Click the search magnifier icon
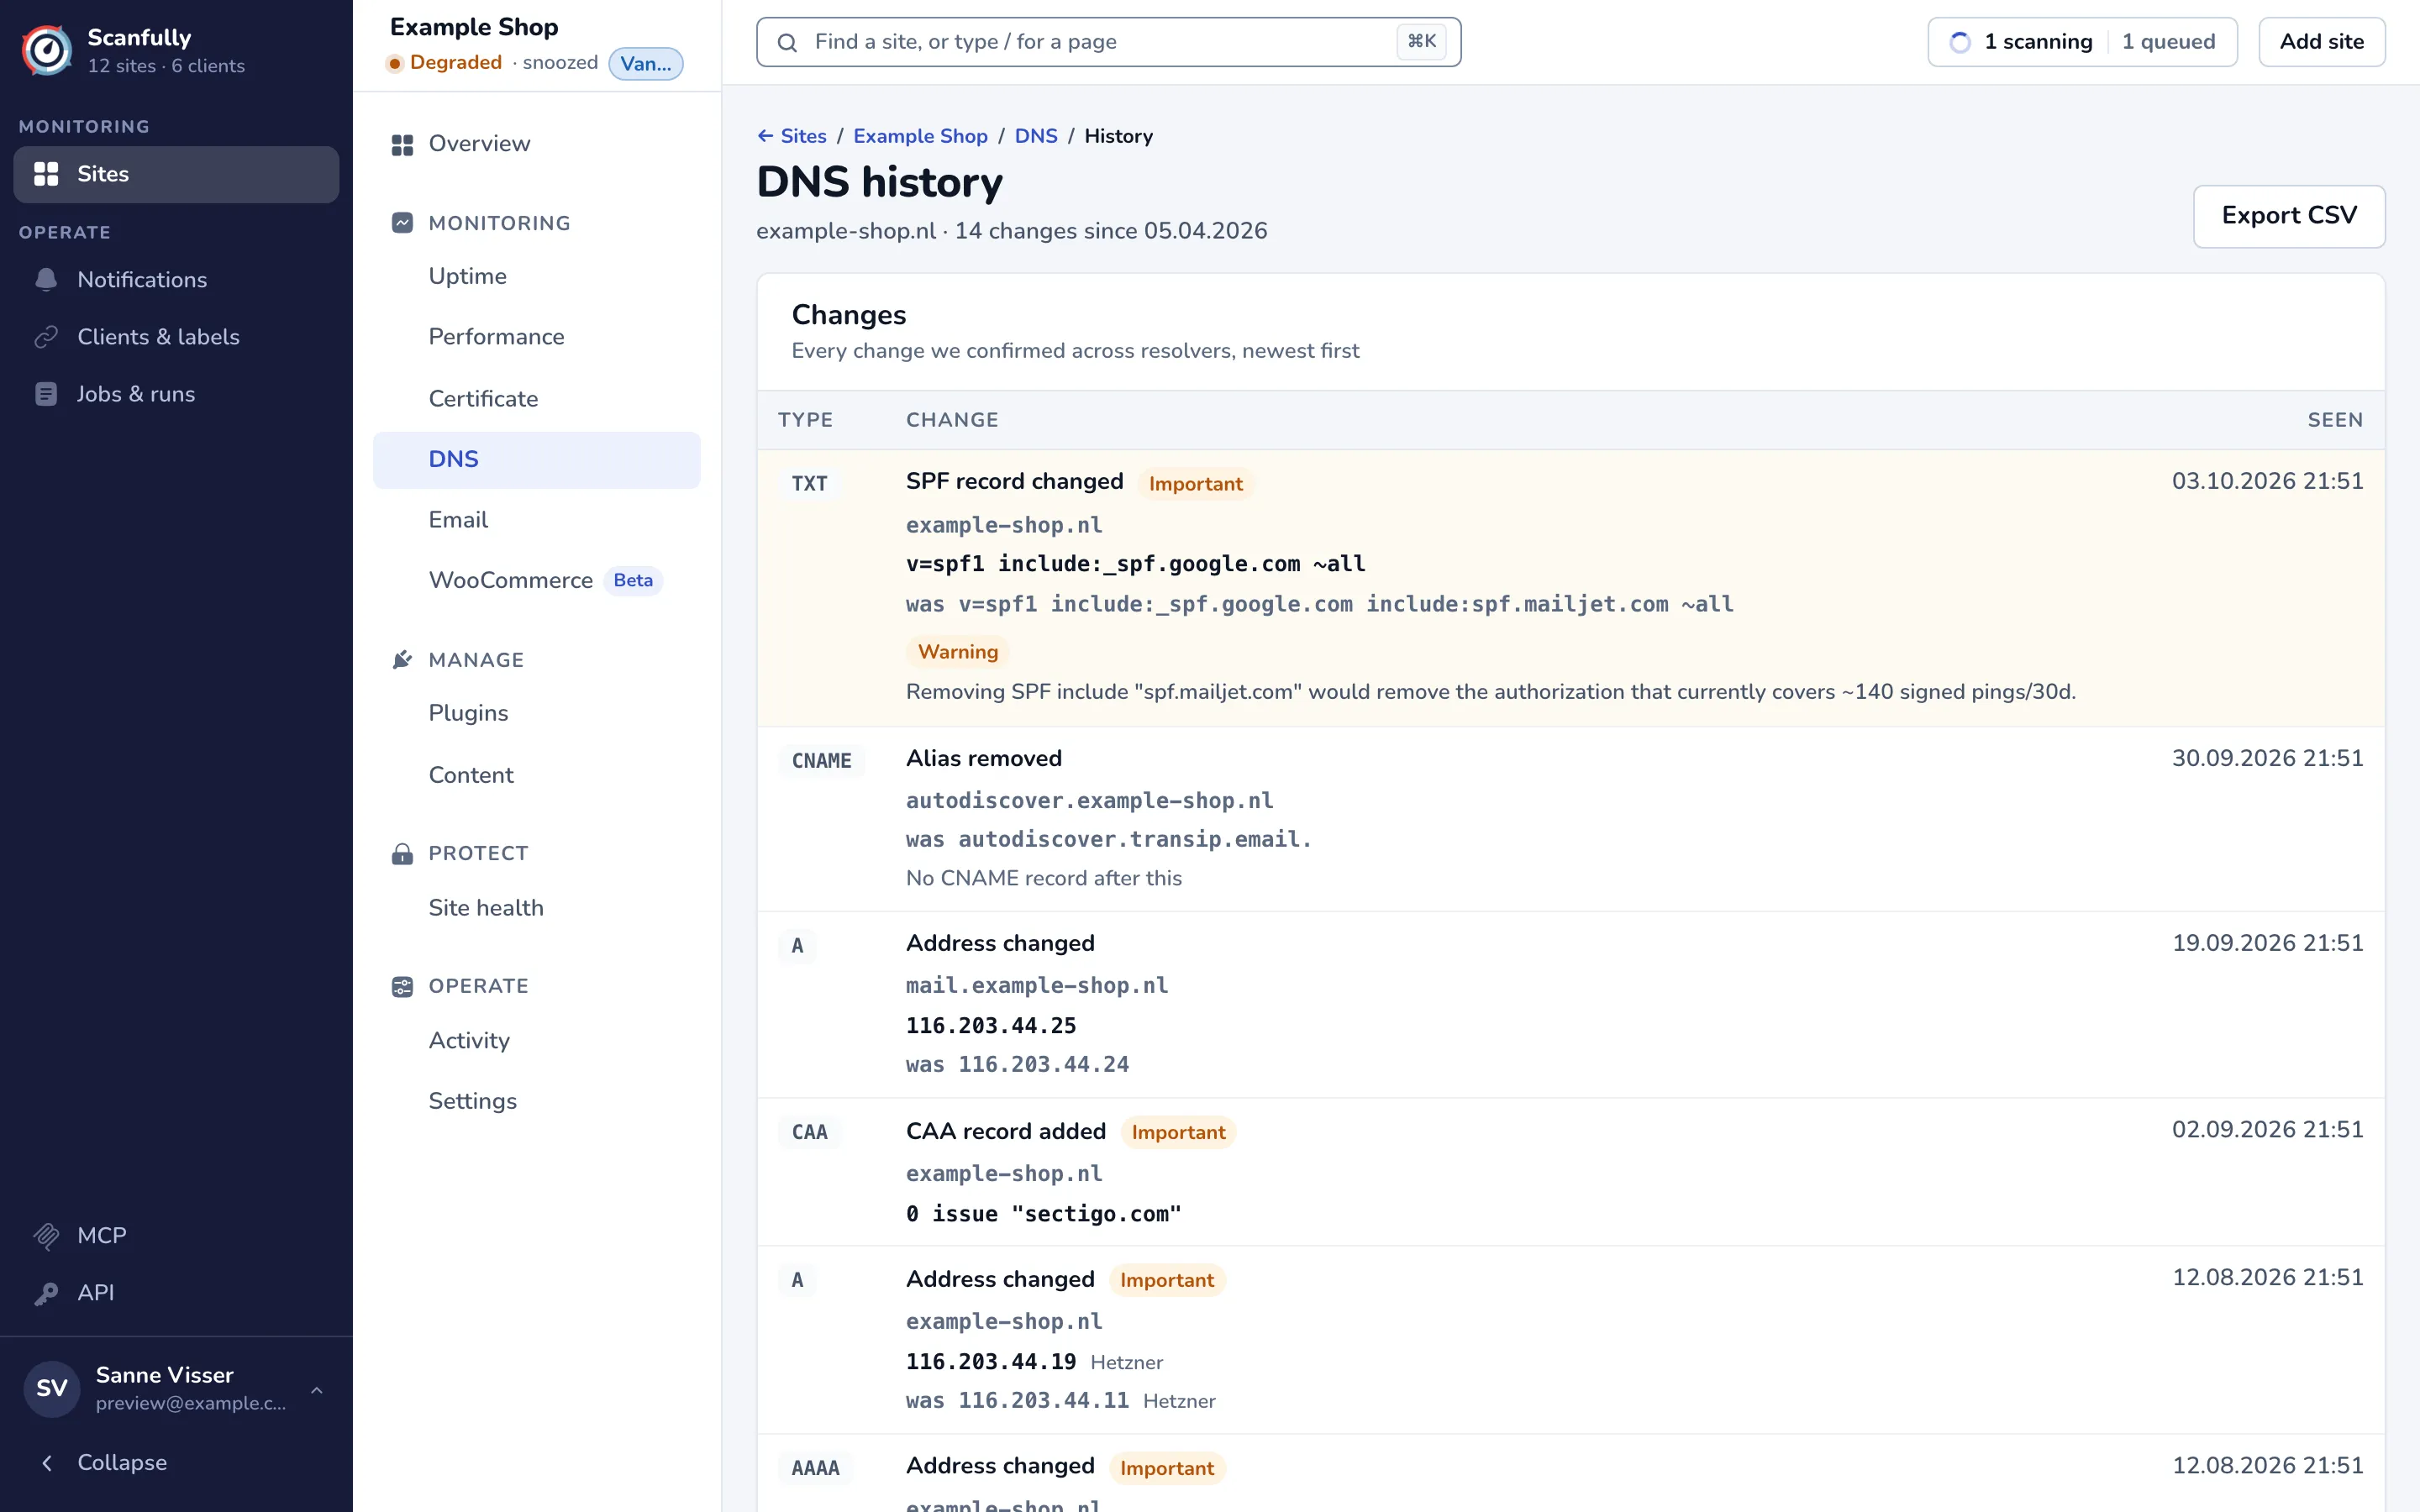2420x1512 pixels. (787, 42)
